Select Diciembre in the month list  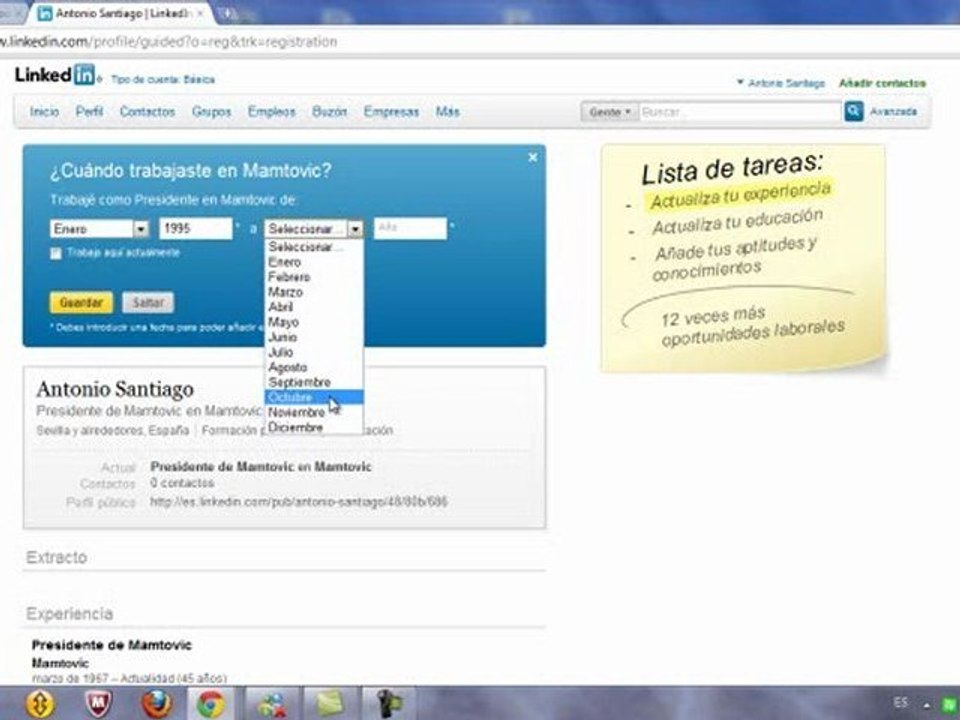(314, 427)
